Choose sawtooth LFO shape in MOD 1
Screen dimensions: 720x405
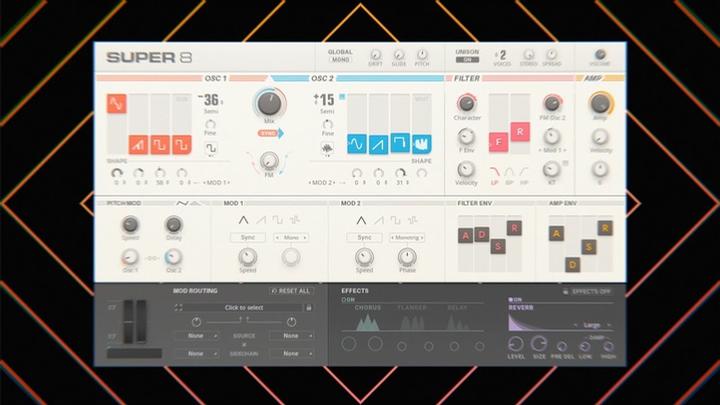point(261,220)
